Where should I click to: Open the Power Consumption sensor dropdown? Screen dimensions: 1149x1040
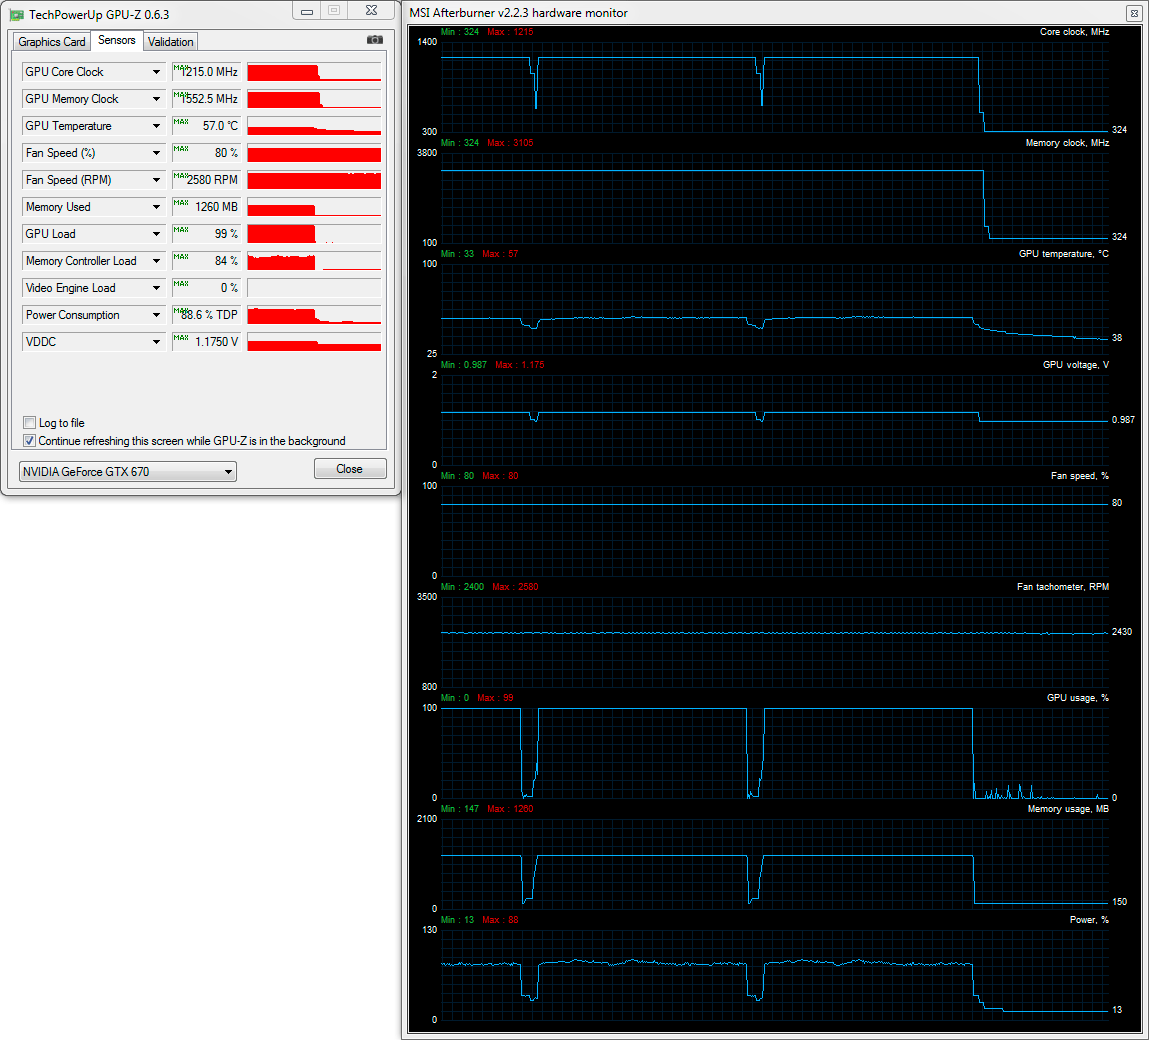coord(157,315)
